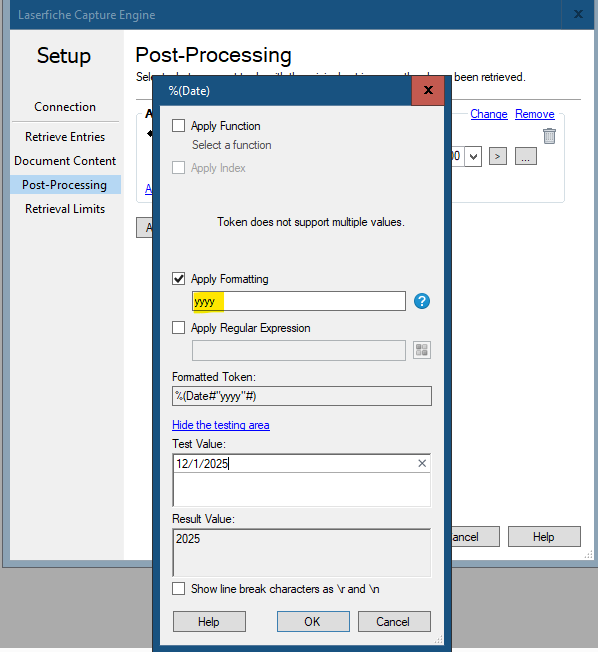The height and width of the screenshot is (652, 598).
Task: Click the Change link
Action: click(489, 114)
